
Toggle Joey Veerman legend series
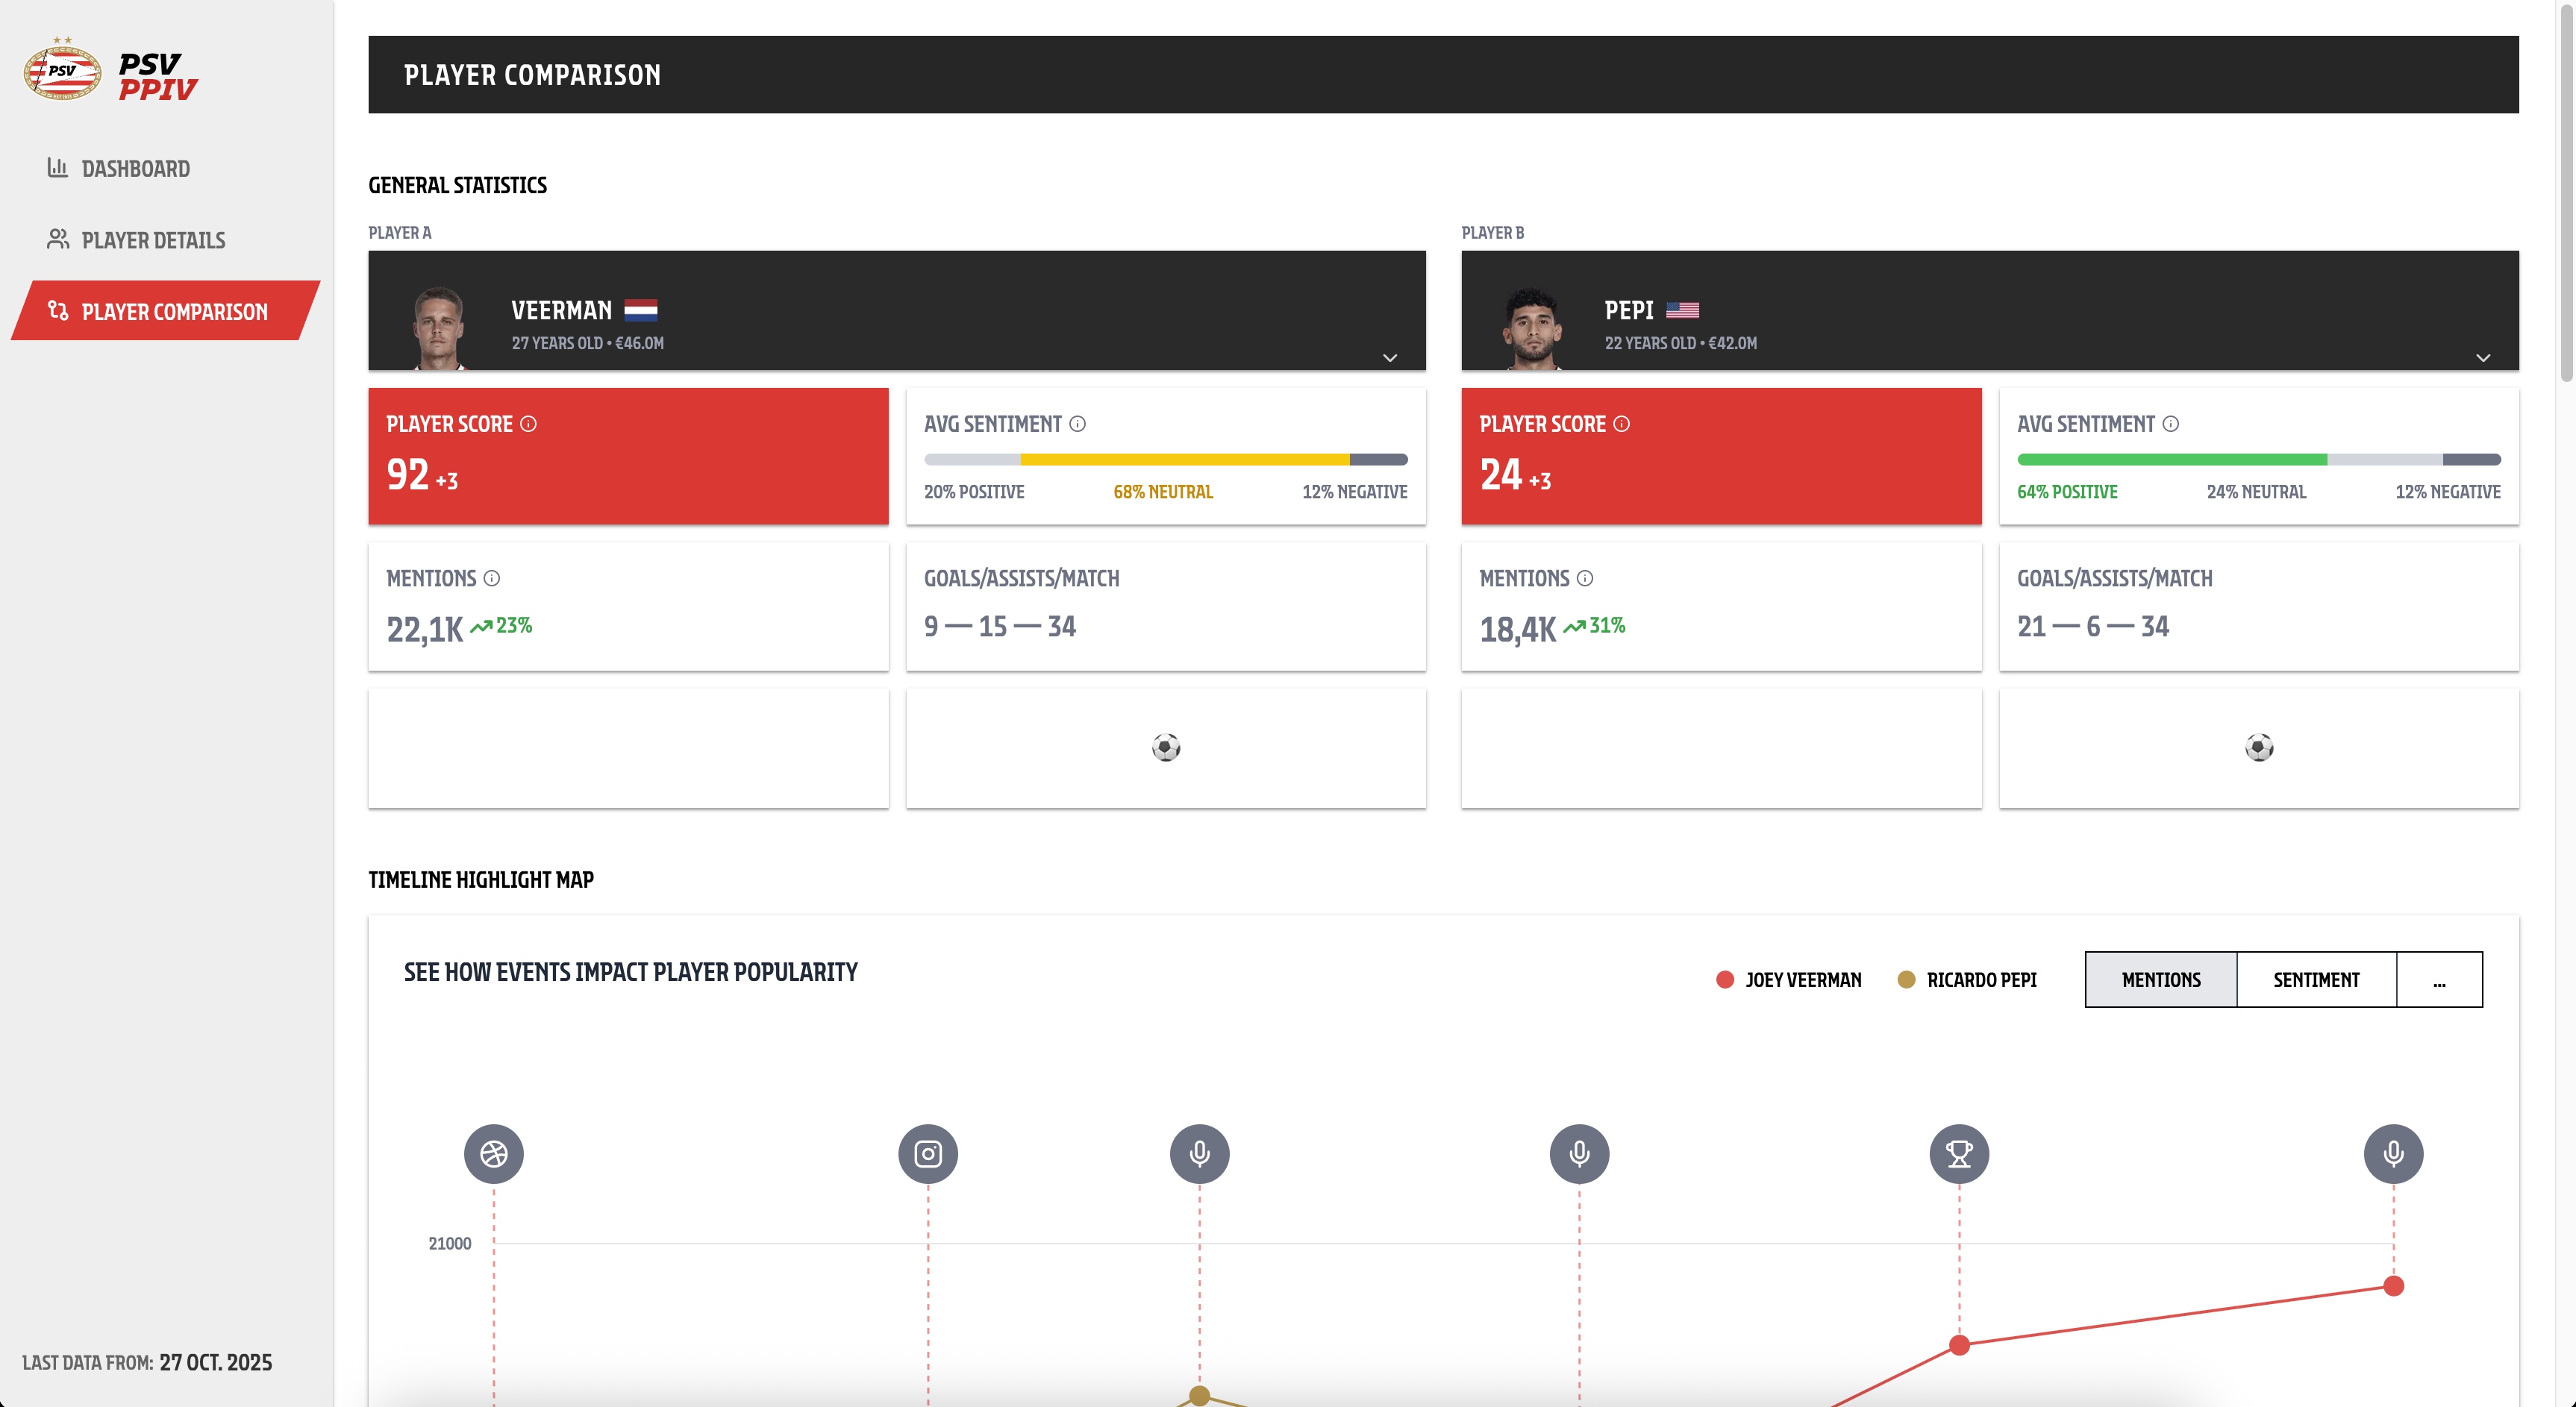[x=1788, y=980]
